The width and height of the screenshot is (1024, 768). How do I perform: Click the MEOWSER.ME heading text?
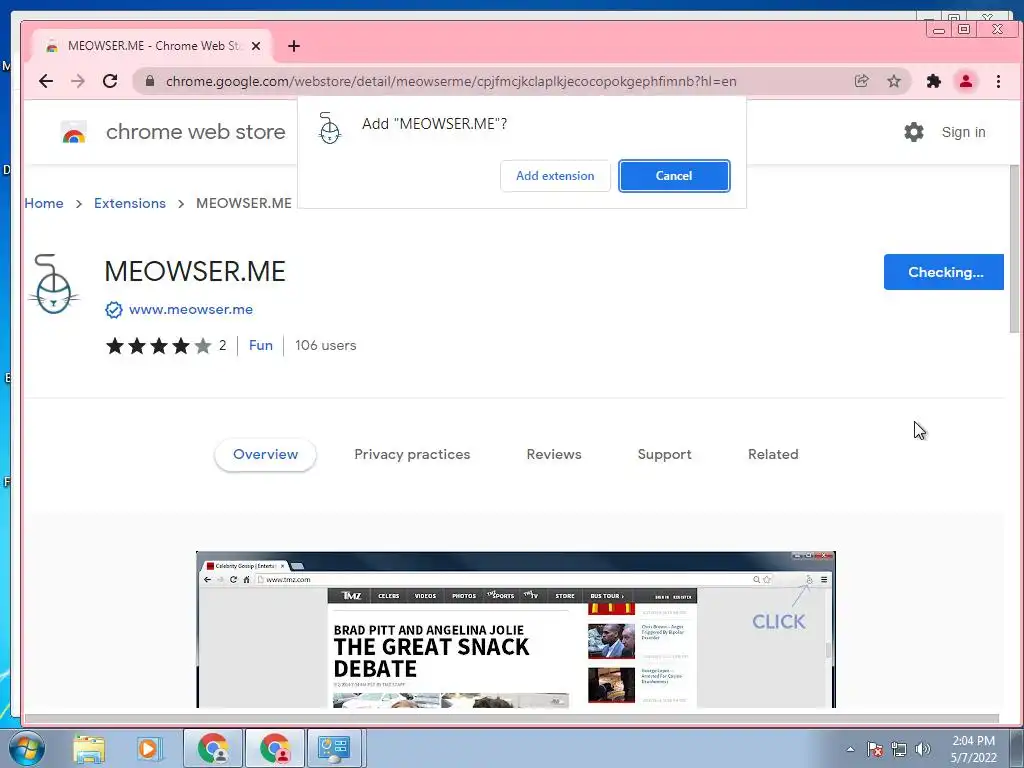(x=195, y=271)
